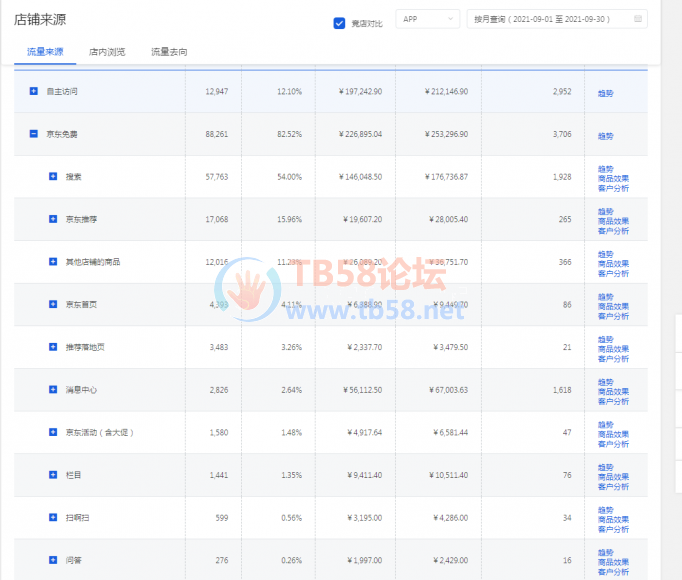Open 趋势 link for 自主访问
682x580 pixels.
click(x=605, y=93)
